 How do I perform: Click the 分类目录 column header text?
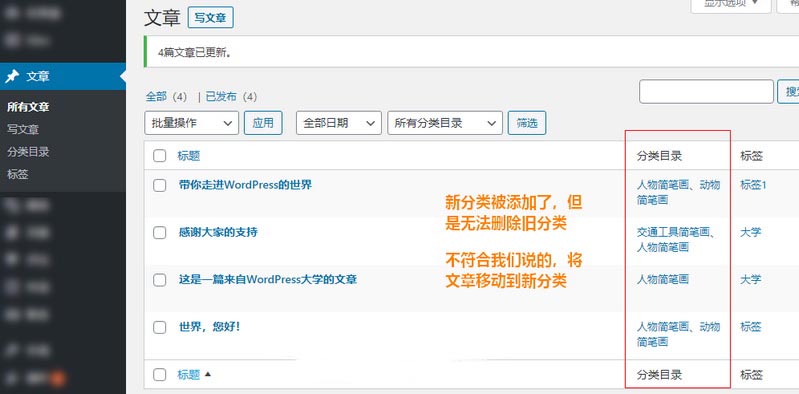click(659, 156)
